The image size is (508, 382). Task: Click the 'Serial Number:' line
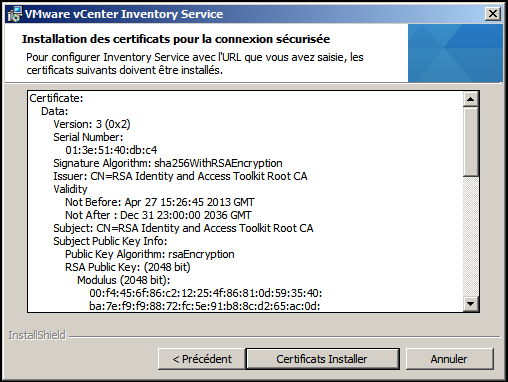click(x=88, y=137)
